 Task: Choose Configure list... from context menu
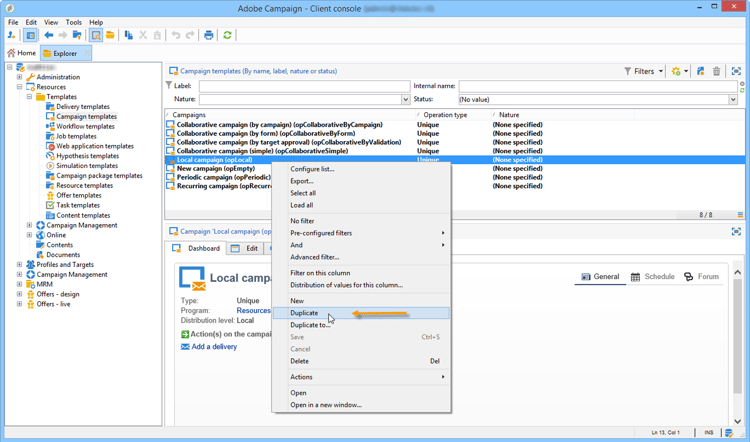coord(361,169)
